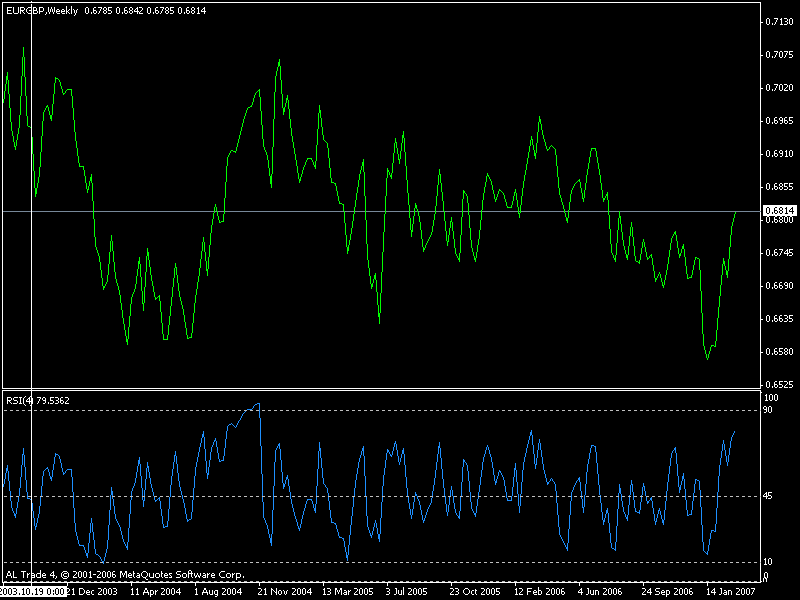Click the 23 Oct 2005 date label

[472, 592]
